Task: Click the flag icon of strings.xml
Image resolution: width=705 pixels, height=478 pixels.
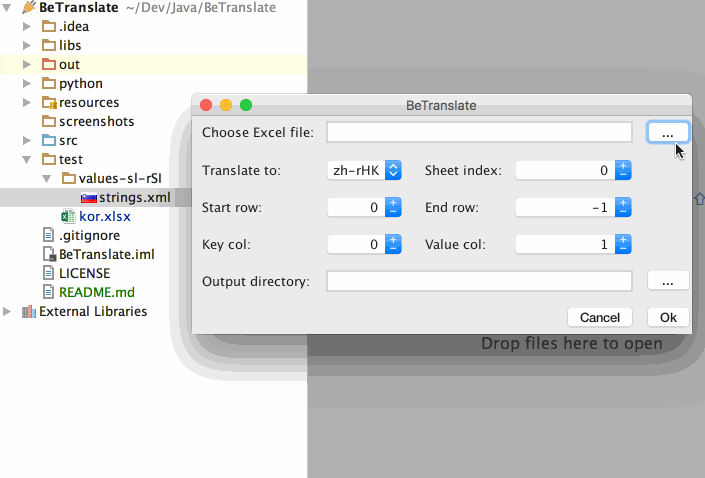Action: click(89, 197)
